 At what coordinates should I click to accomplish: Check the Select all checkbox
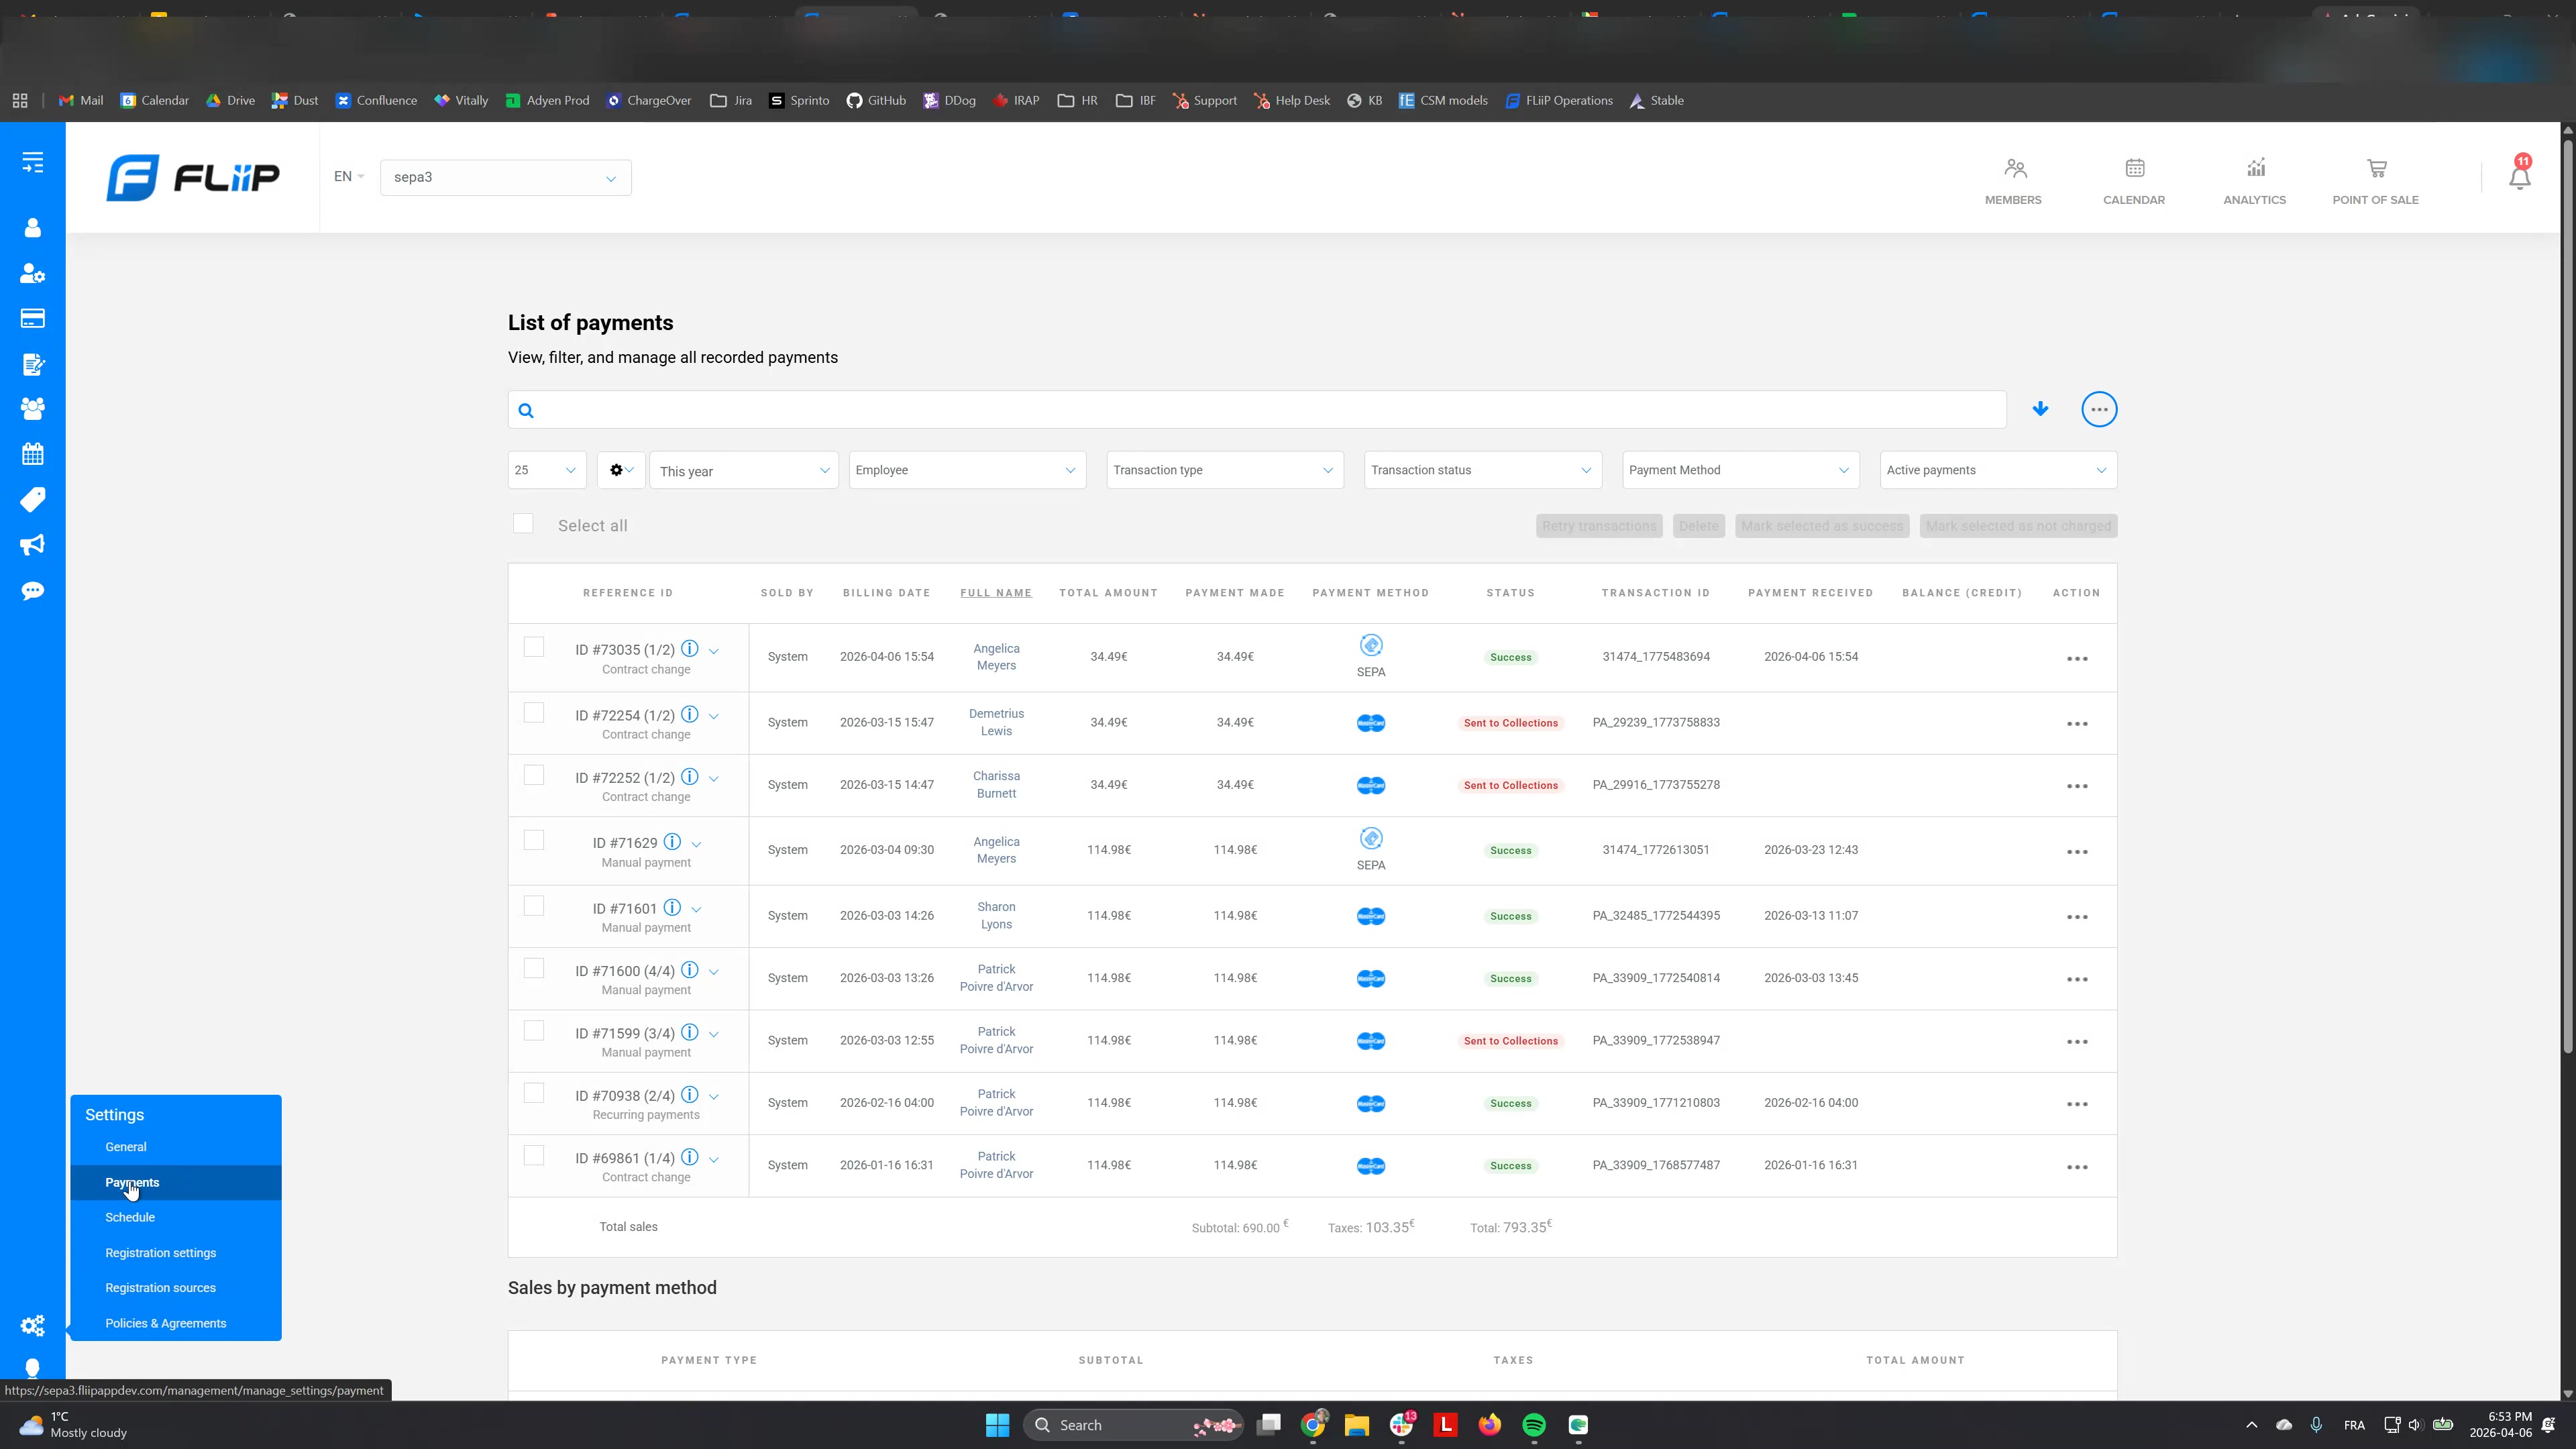(523, 524)
